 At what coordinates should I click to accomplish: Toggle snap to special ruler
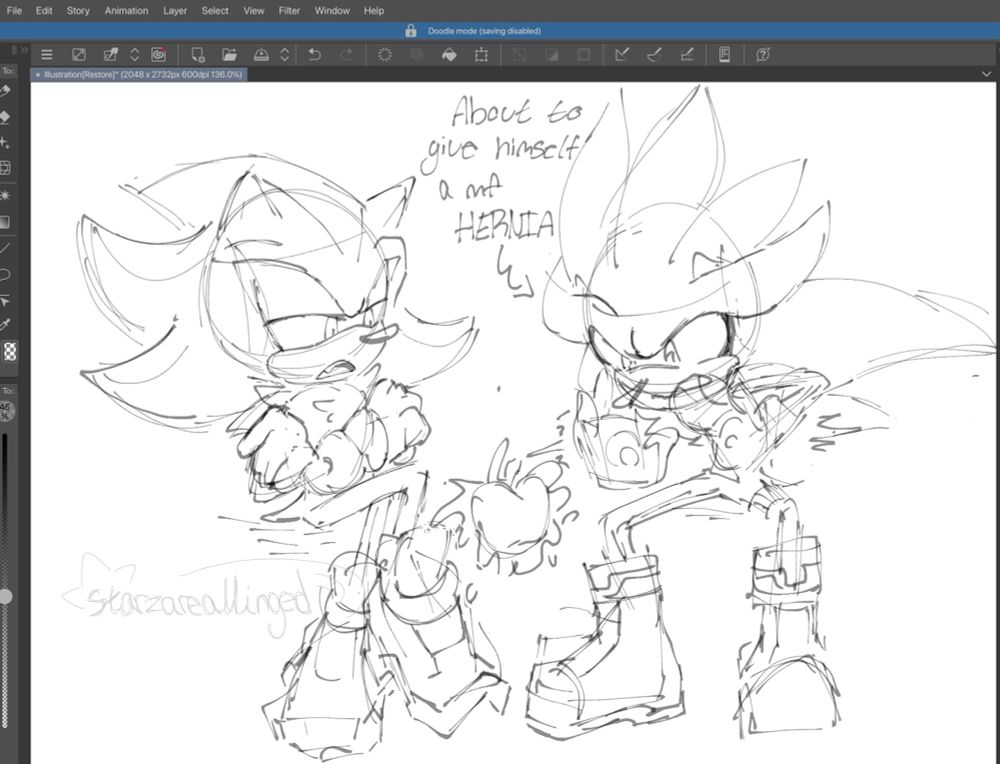[654, 55]
